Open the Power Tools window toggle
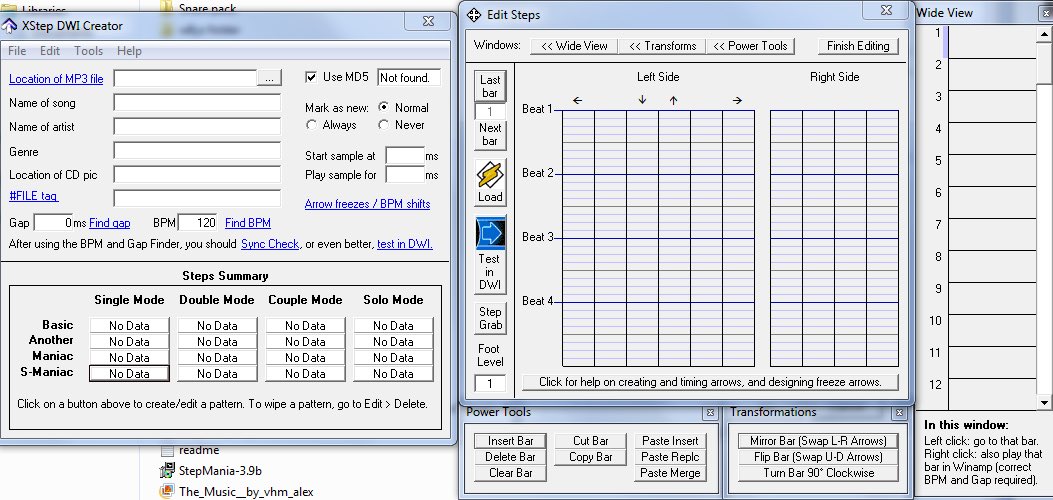1053x500 pixels. 750,46
